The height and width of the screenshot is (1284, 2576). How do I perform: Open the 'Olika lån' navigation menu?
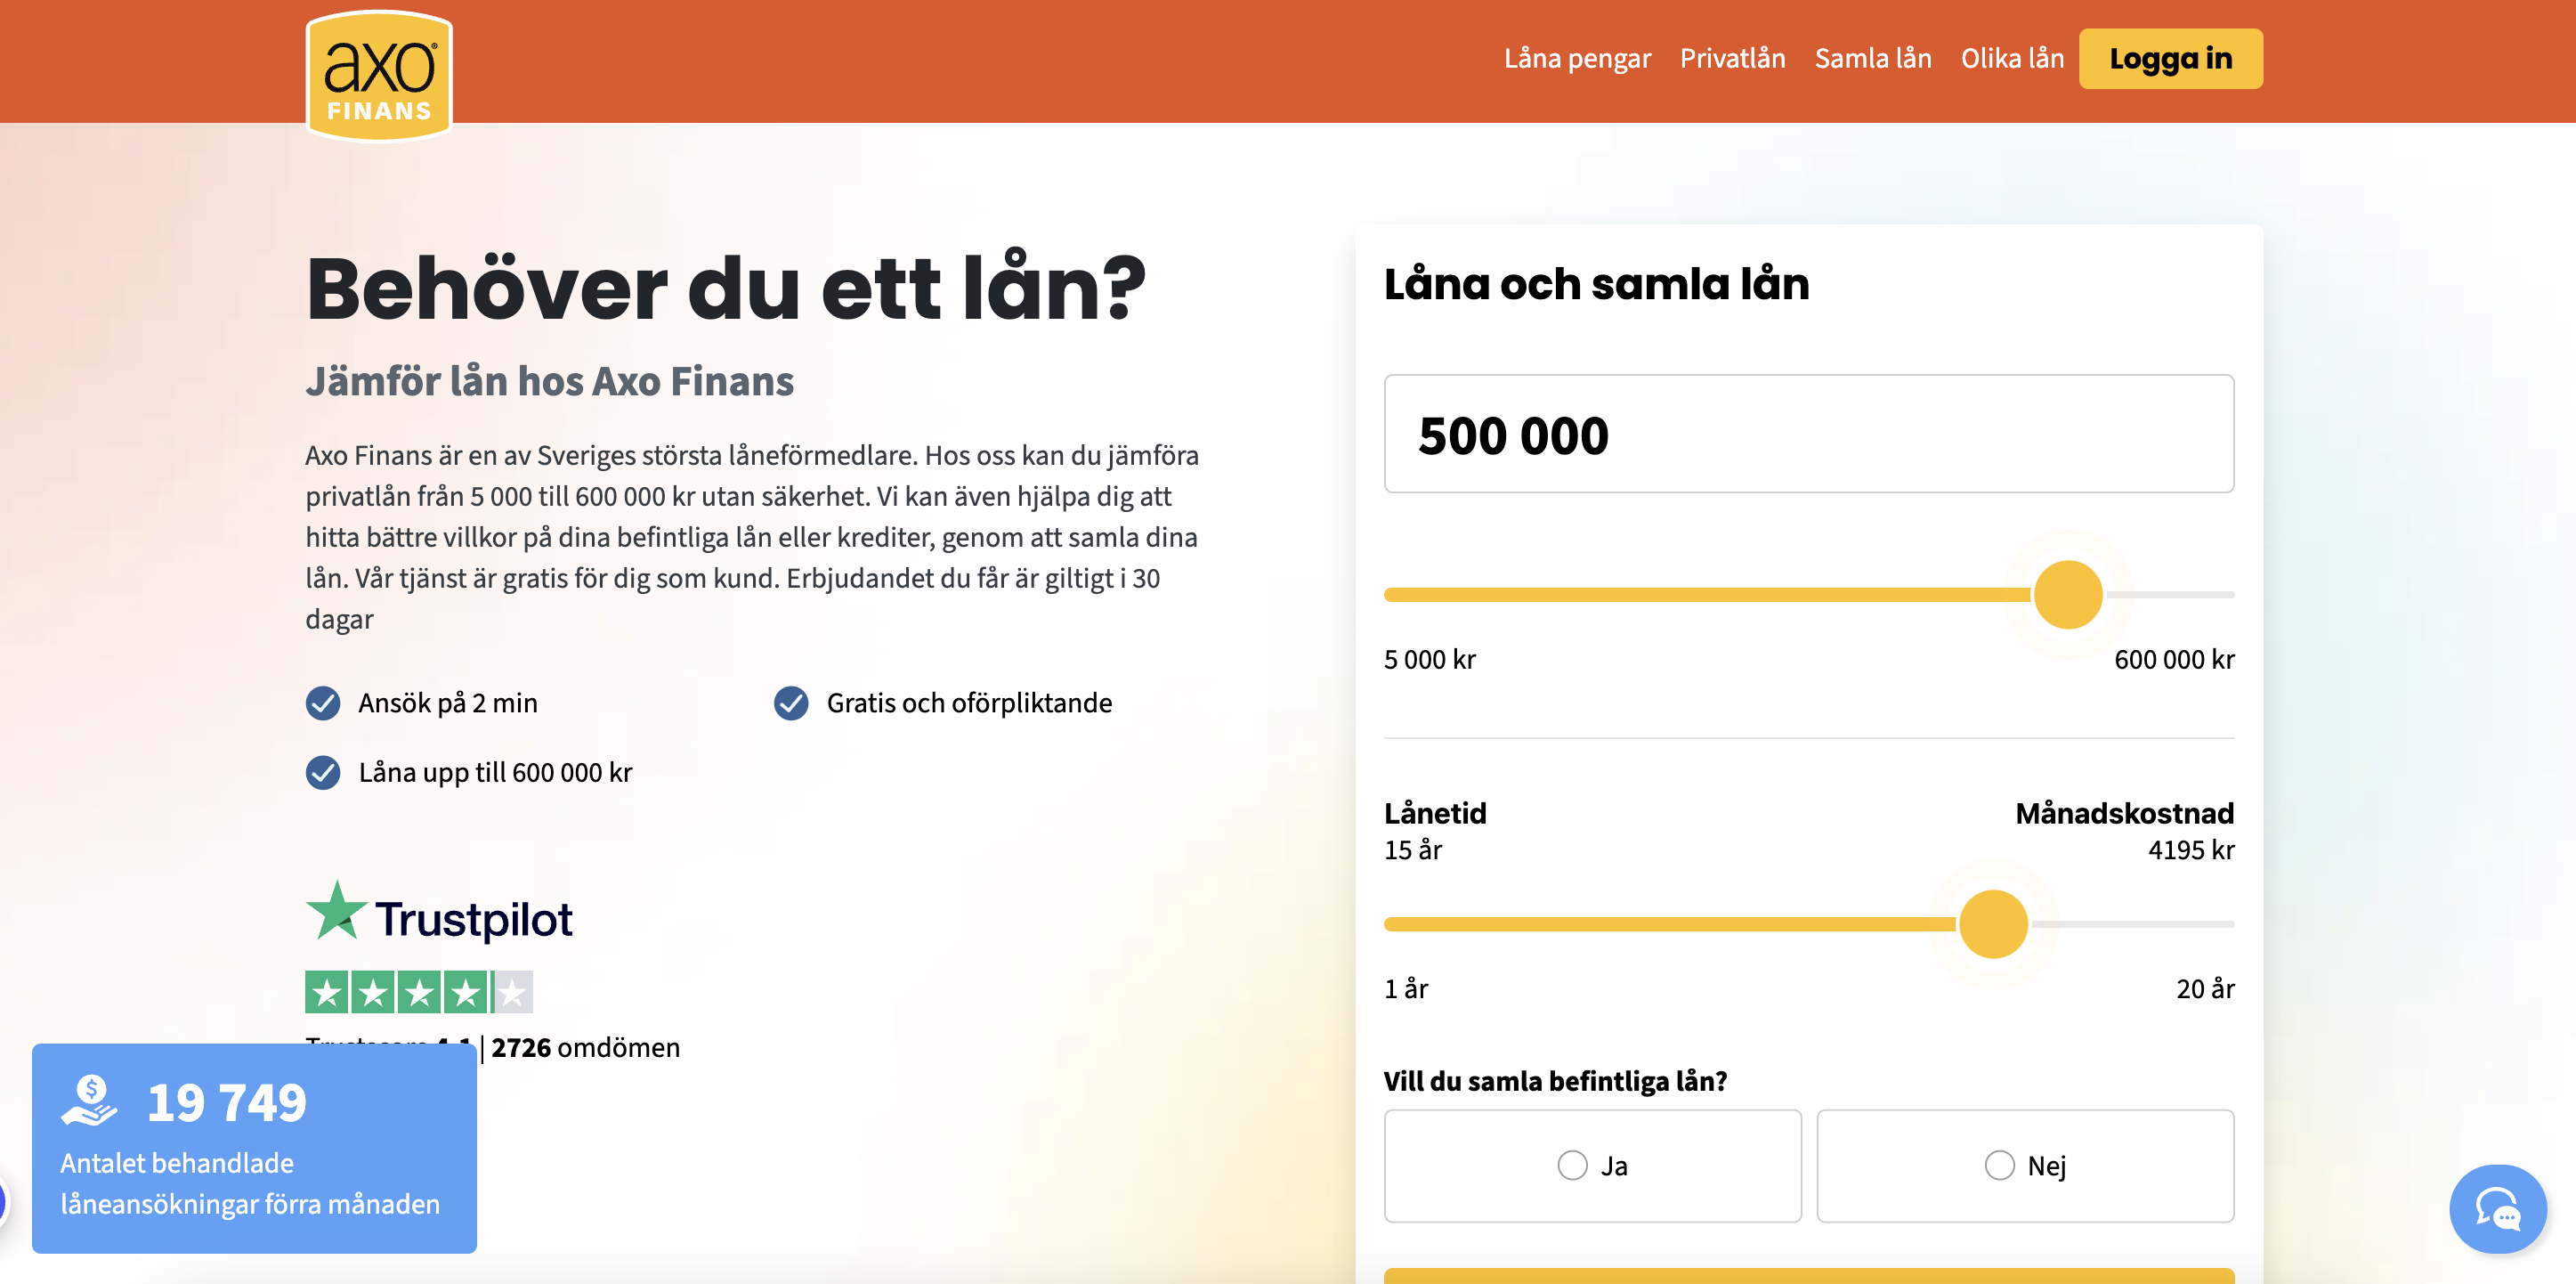tap(2011, 58)
